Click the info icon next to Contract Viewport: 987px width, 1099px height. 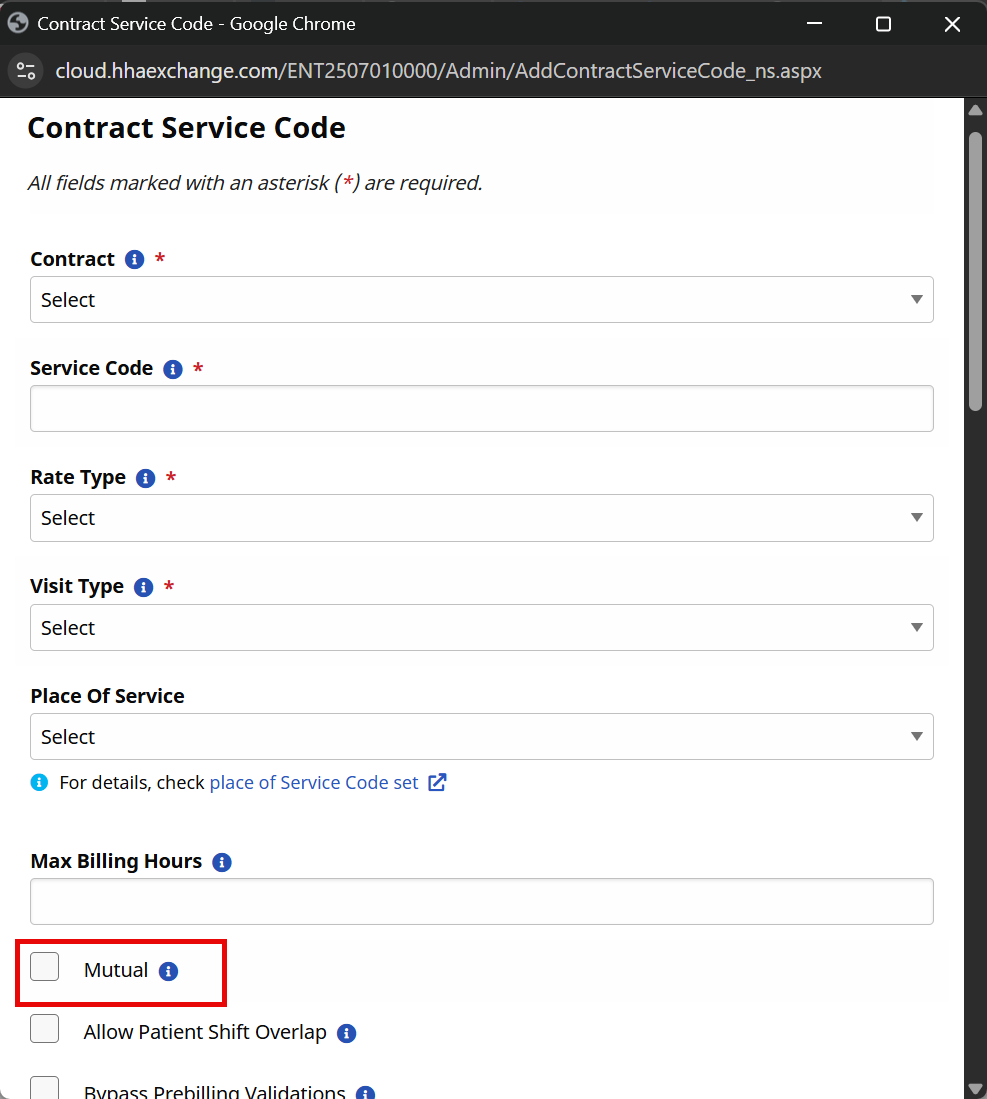135,260
